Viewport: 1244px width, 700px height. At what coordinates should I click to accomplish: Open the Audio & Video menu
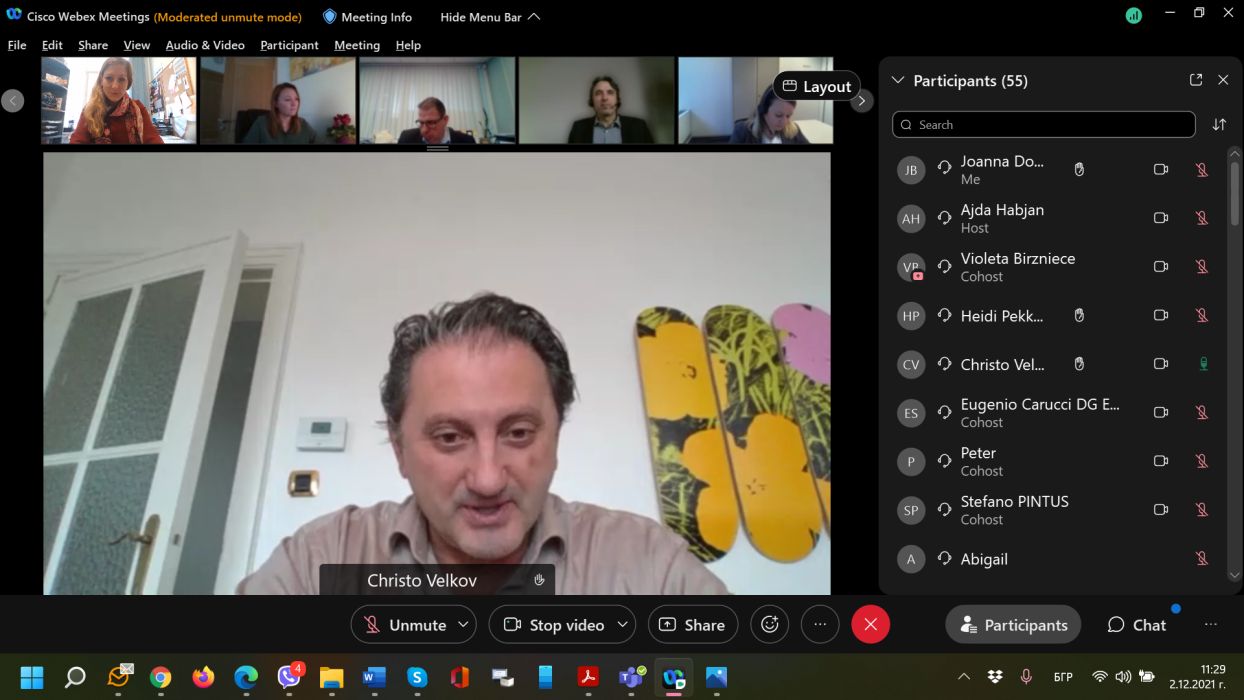(x=204, y=45)
